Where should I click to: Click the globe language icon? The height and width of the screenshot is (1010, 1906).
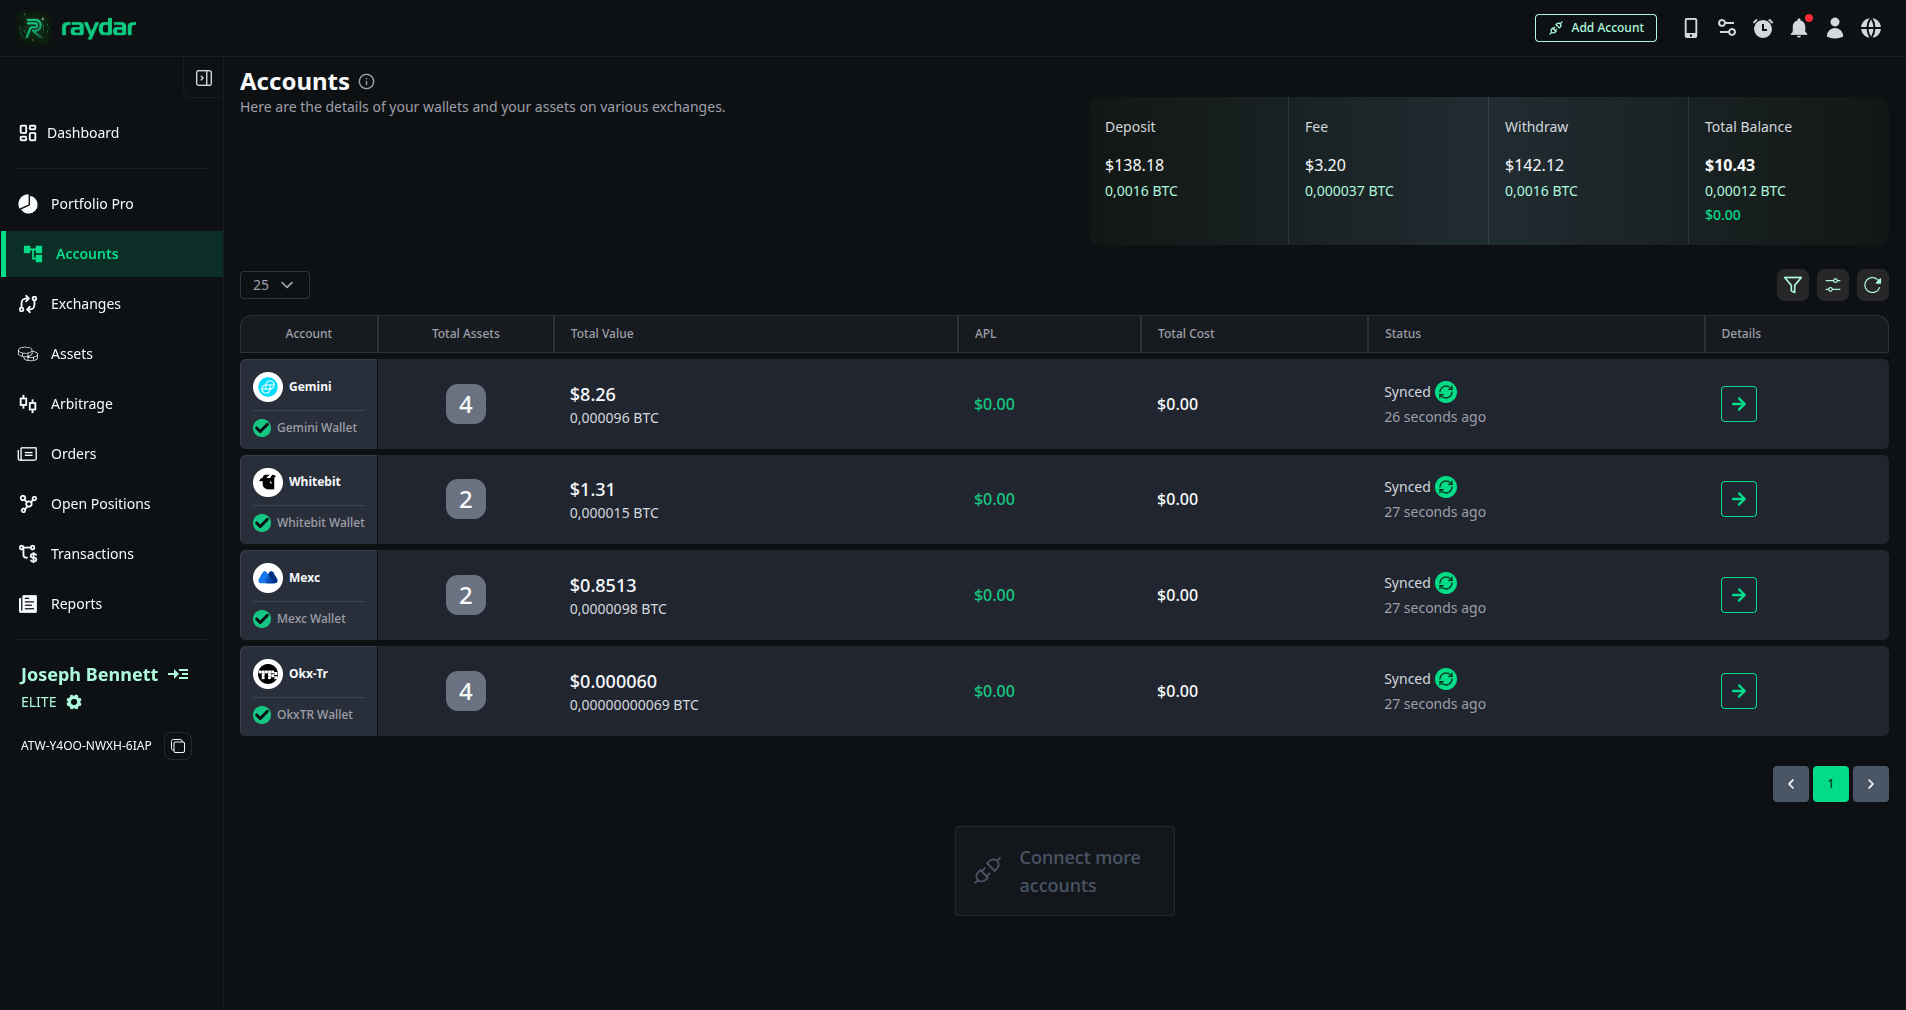pyautogui.click(x=1871, y=27)
